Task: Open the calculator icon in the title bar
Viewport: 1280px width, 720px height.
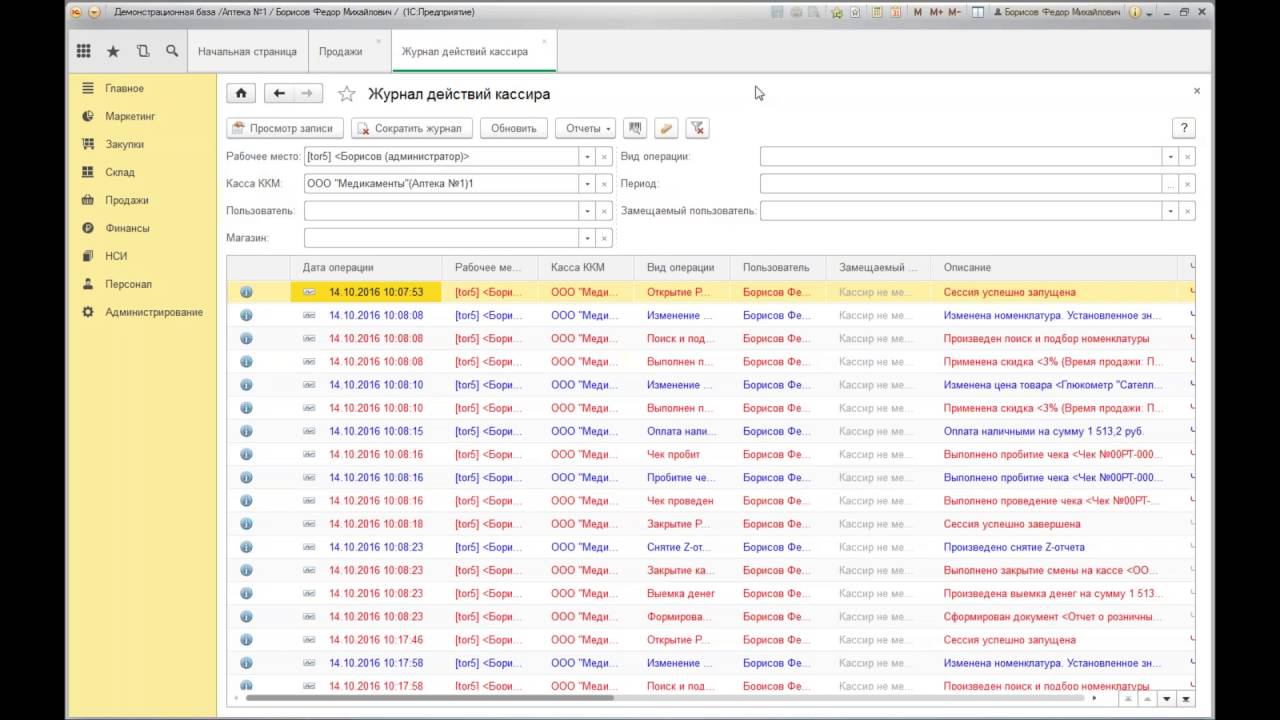Action: tap(877, 12)
